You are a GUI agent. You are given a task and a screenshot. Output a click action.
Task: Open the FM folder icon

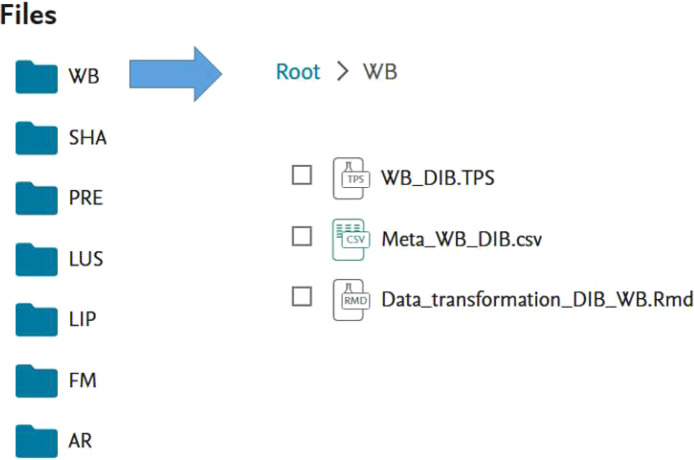[36, 381]
